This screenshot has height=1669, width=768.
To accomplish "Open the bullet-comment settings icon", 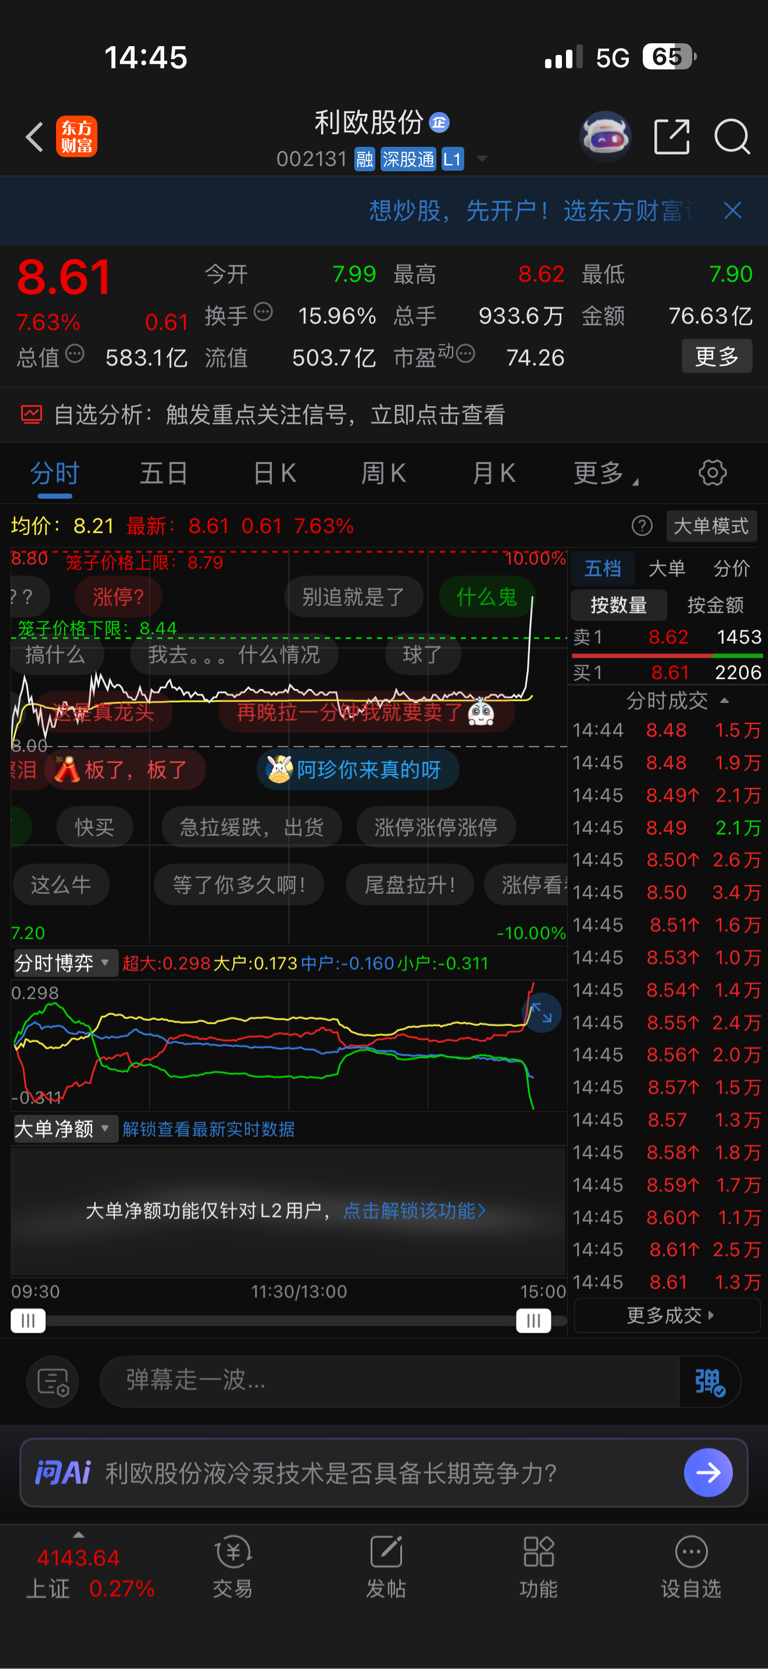I will click(x=52, y=1382).
